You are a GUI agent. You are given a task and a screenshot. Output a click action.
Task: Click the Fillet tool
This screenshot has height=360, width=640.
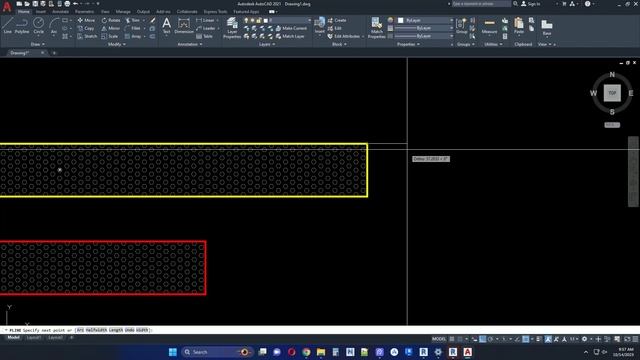point(133,28)
